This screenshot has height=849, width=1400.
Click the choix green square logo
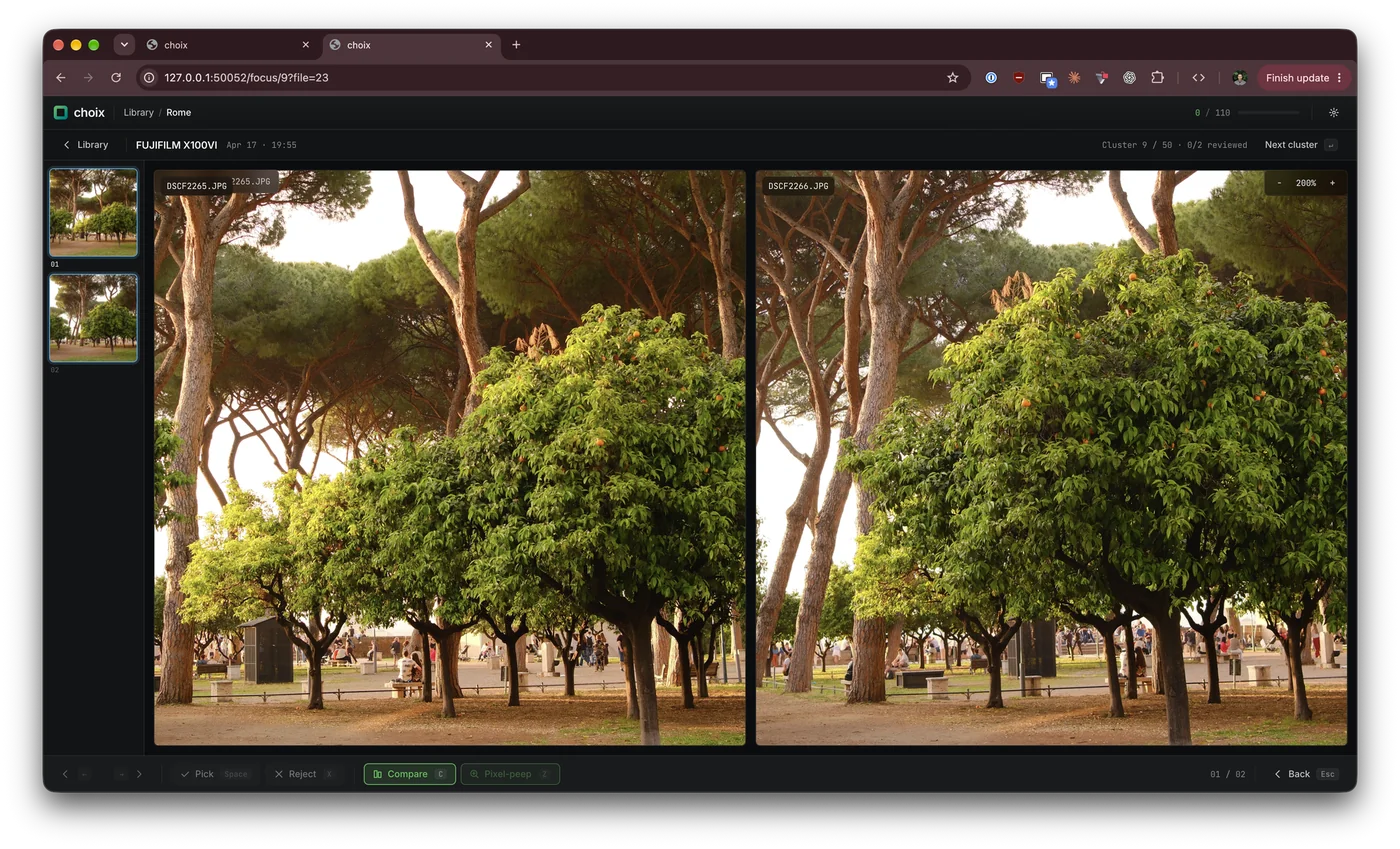pyautogui.click(x=60, y=113)
